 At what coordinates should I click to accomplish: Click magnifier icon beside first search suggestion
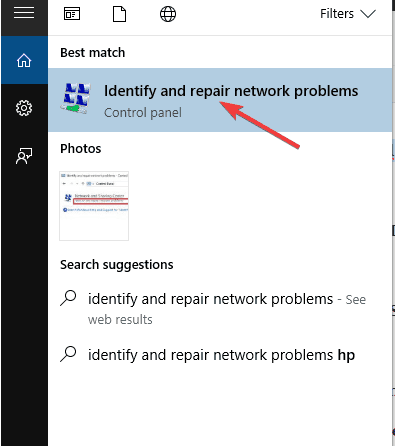click(68, 298)
